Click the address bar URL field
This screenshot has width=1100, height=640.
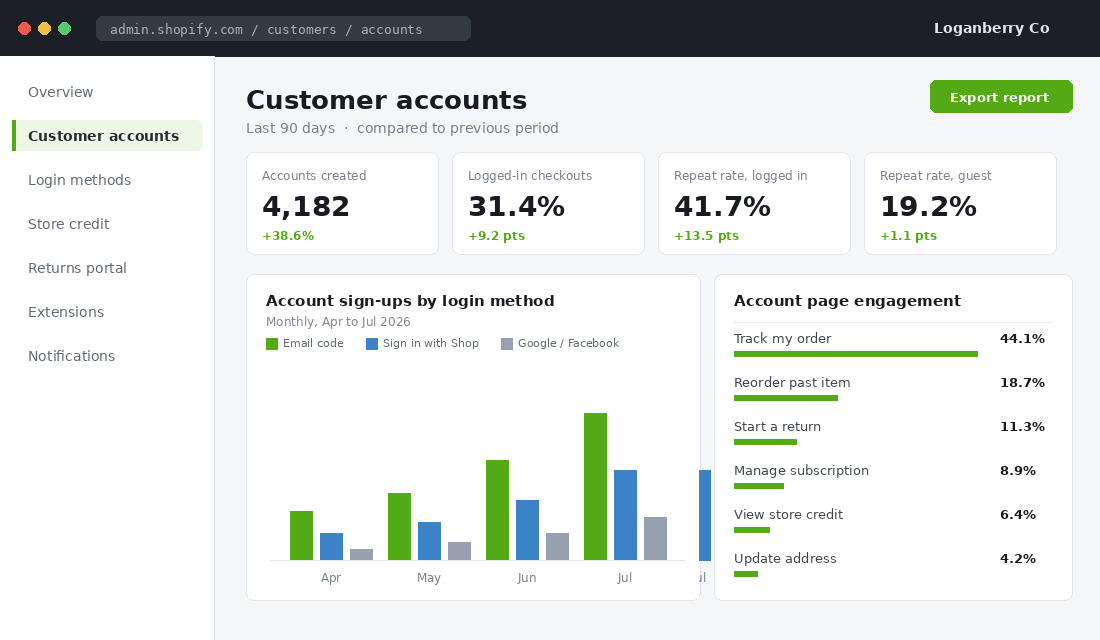click(x=283, y=29)
